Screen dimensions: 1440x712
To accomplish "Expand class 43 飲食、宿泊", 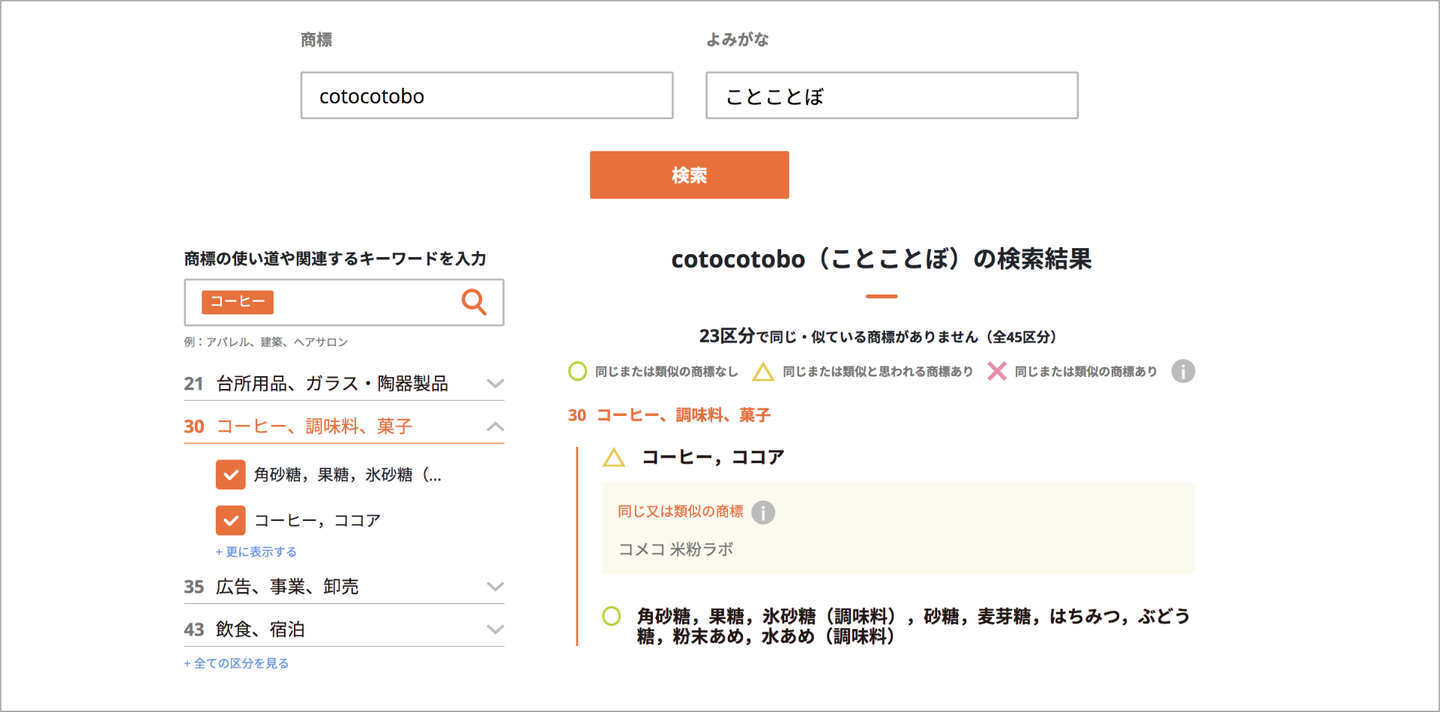I will (495, 630).
